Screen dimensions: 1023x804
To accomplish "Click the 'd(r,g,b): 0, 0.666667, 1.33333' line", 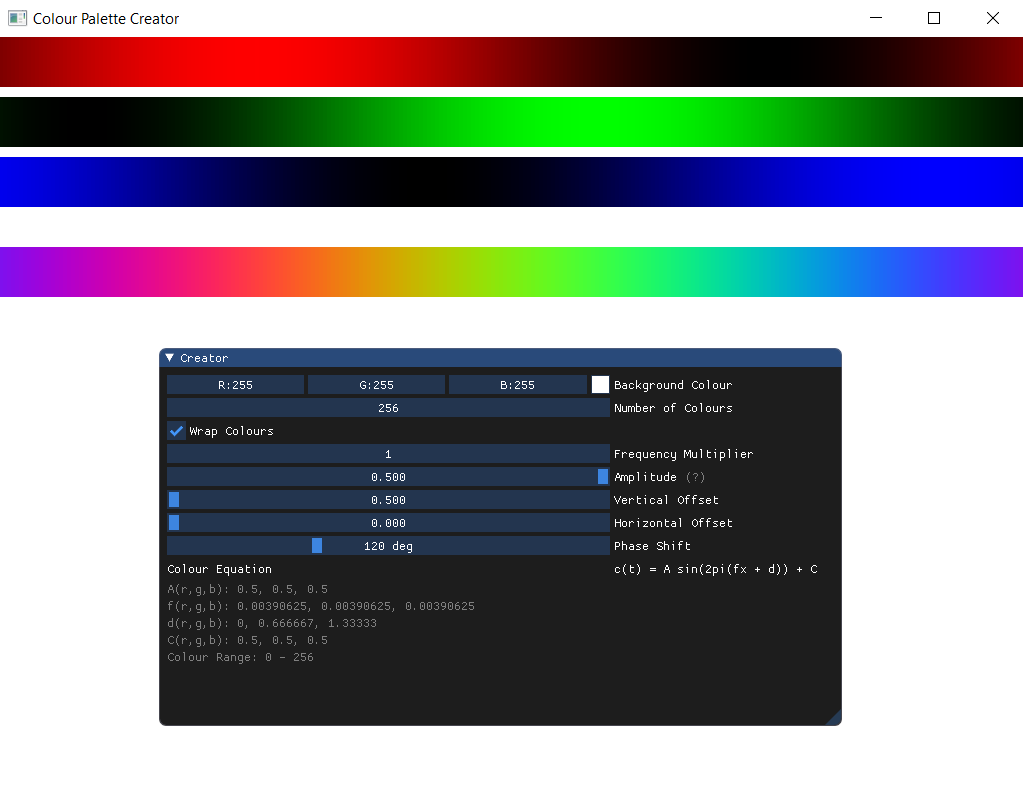I will tap(272, 623).
